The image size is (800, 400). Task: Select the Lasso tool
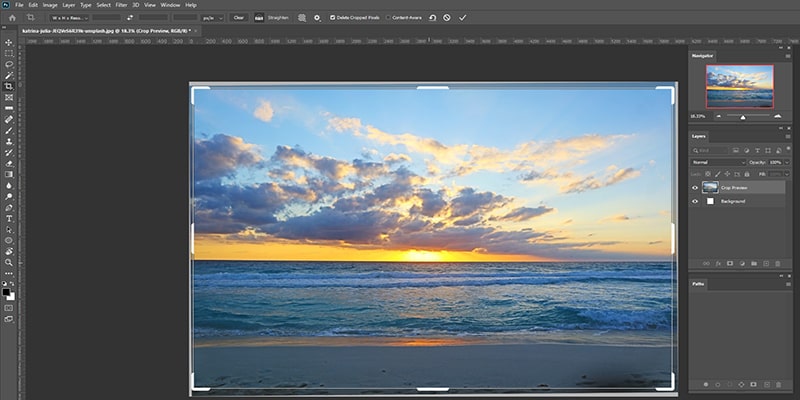tap(9, 64)
